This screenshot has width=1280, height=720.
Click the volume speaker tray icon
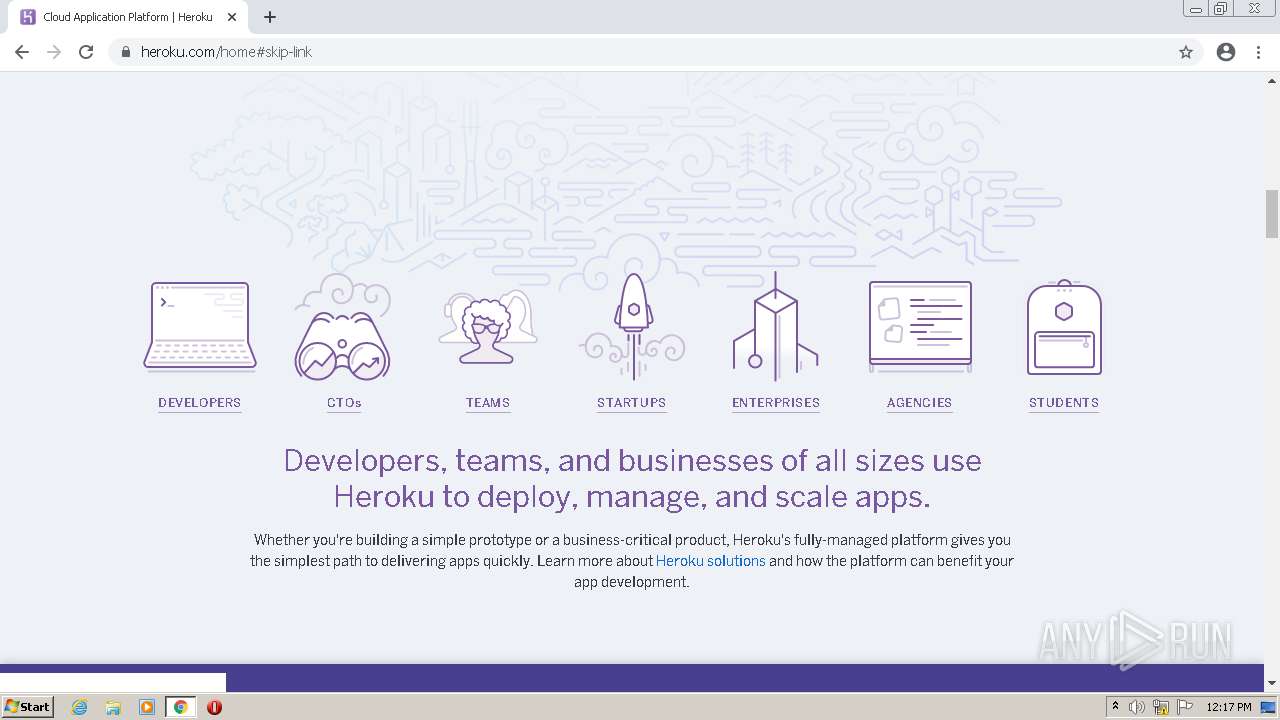(x=1137, y=707)
